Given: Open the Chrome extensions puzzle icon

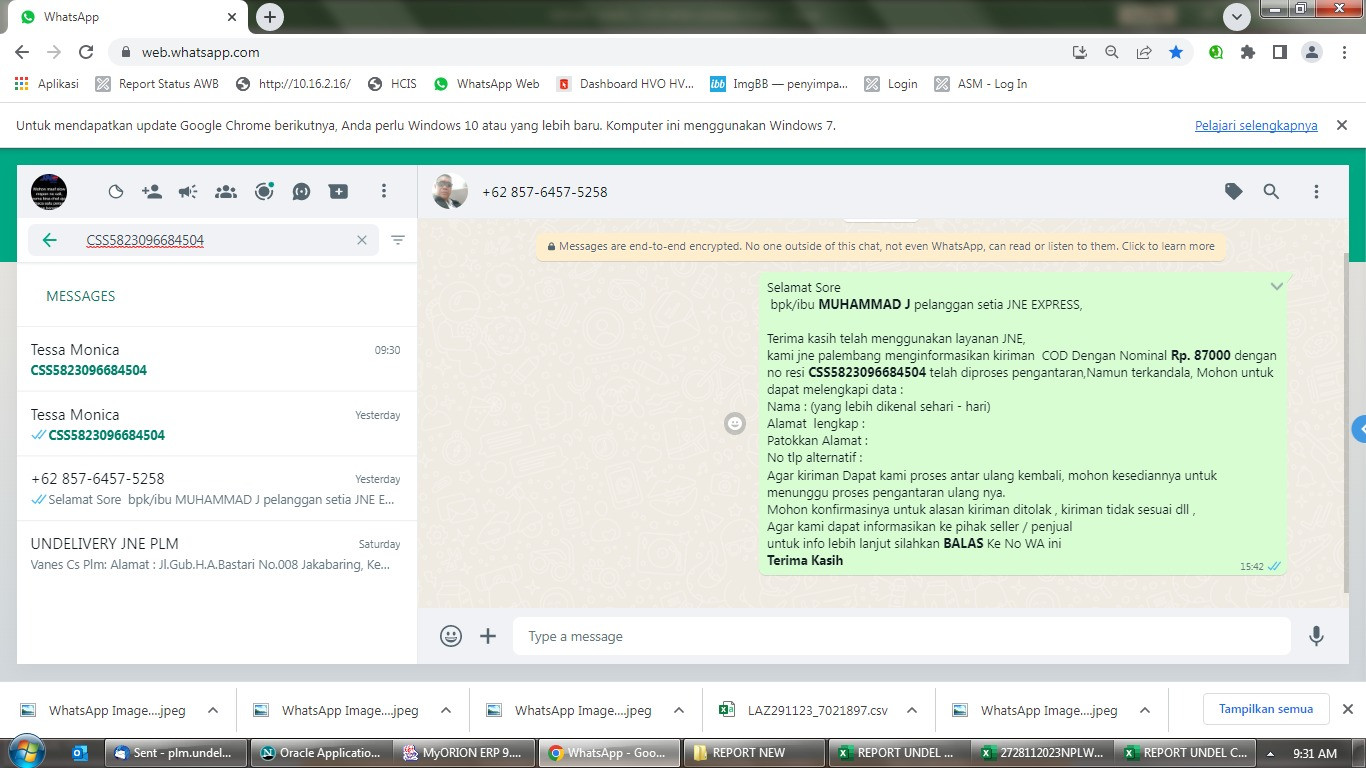Looking at the screenshot, I should point(1248,52).
